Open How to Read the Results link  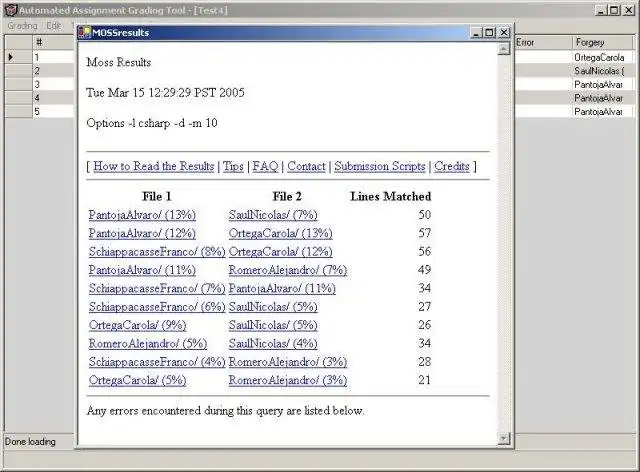(x=153, y=166)
